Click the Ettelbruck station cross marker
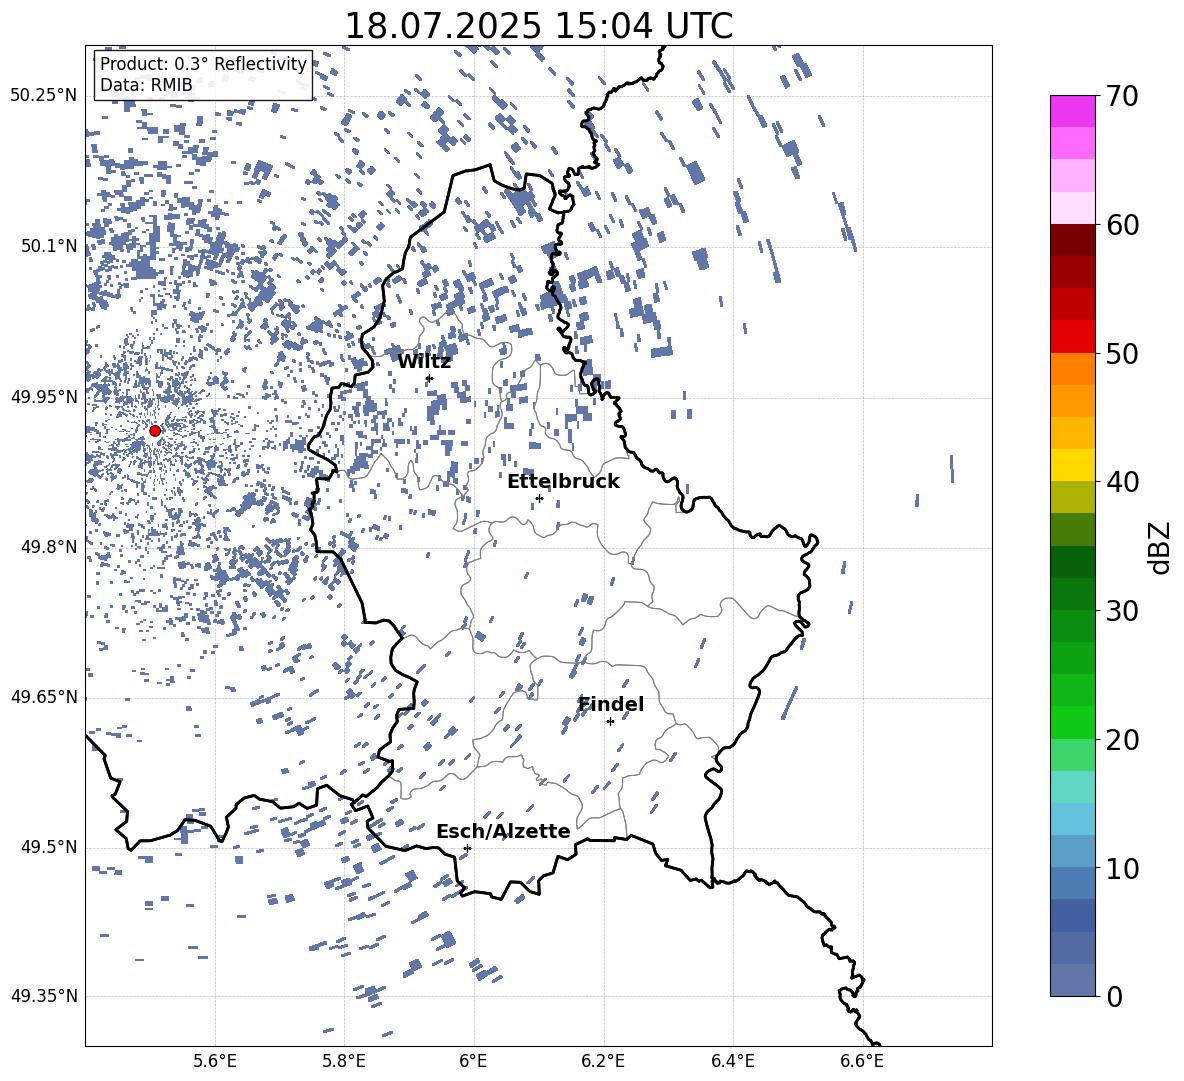The height and width of the screenshot is (1081, 1184). point(539,498)
